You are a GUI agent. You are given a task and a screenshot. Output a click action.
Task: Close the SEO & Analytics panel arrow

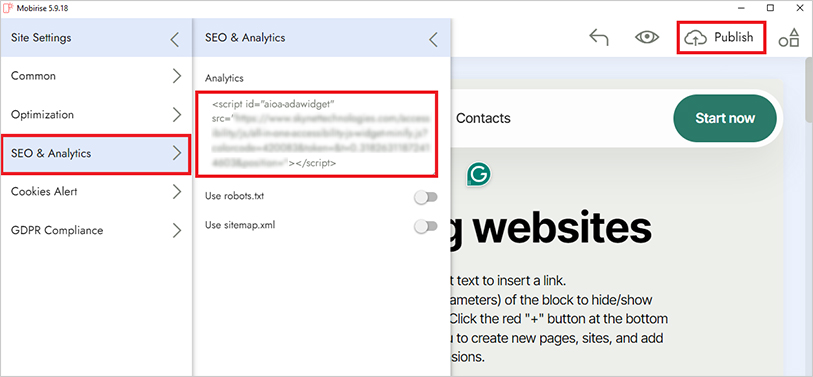(x=433, y=39)
